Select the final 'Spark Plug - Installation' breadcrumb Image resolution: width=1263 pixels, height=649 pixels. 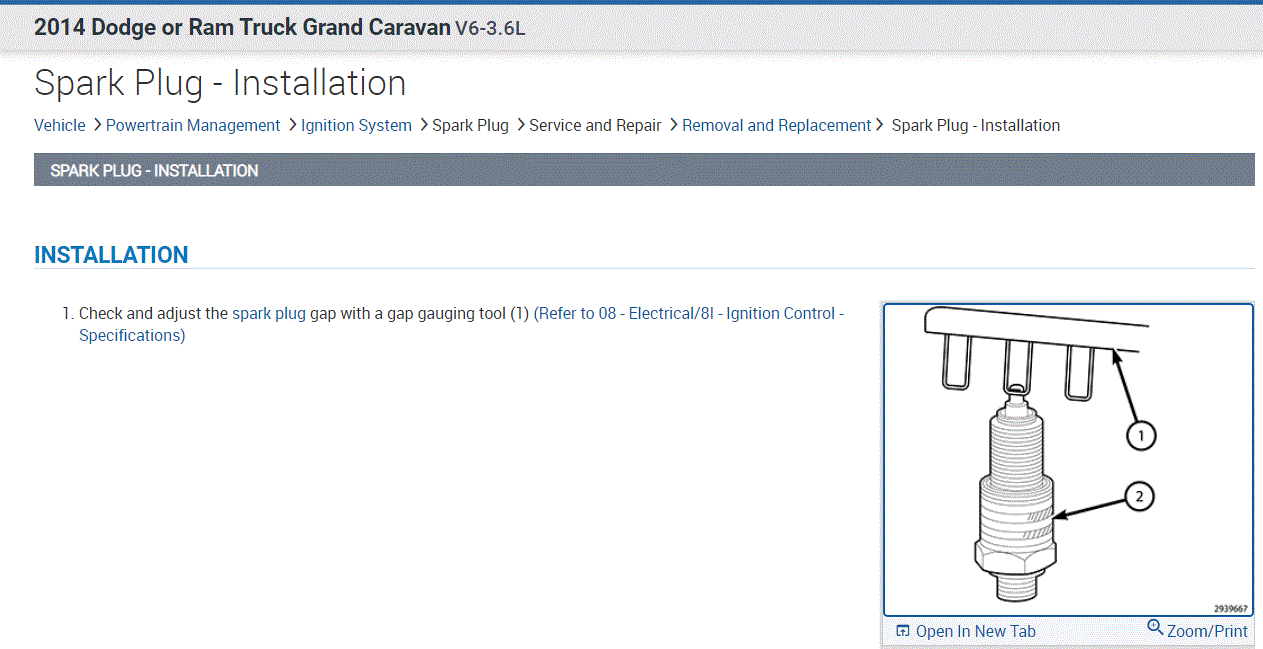[976, 125]
